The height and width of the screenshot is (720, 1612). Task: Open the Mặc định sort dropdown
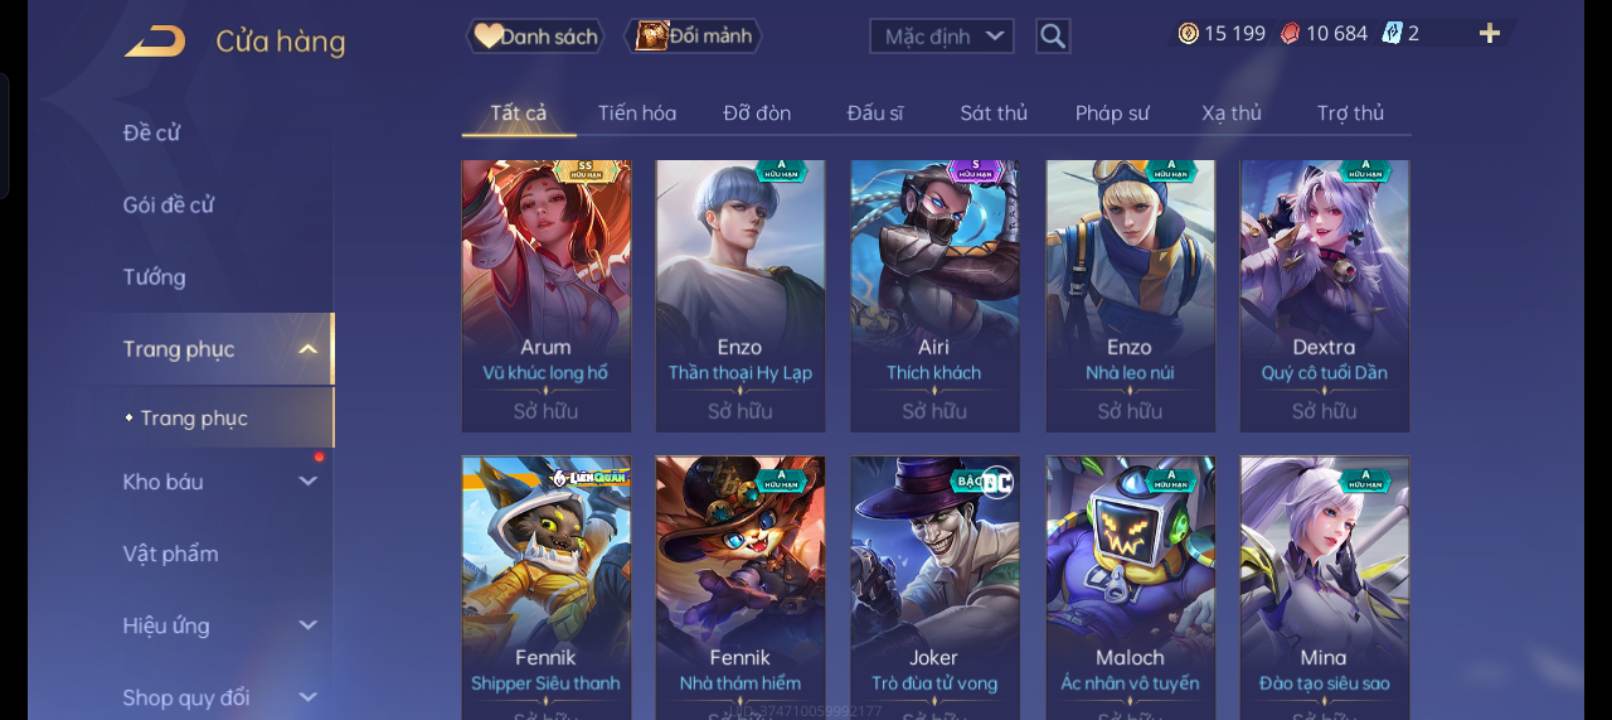pos(941,37)
